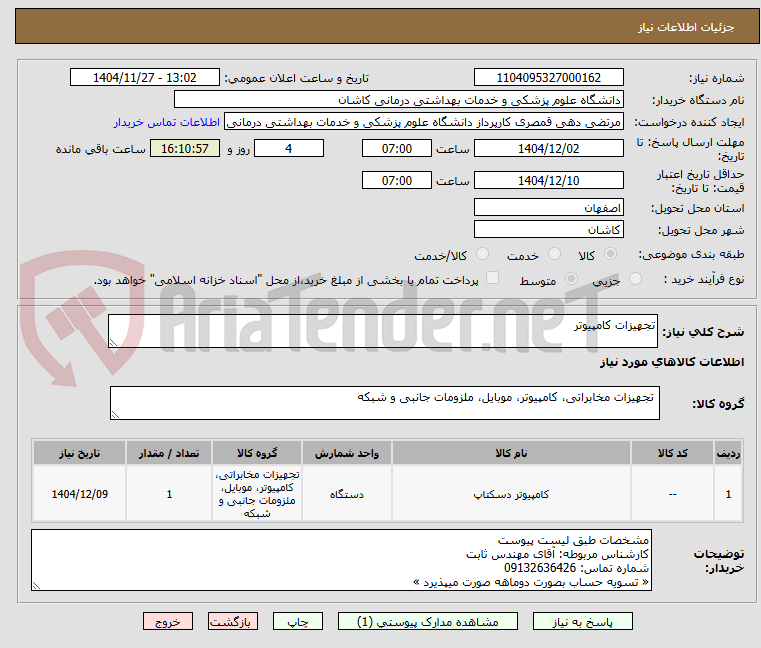Screen dimensions: 761x648
Task: Click the response deadline date 1404/12/02
Action: tap(548, 149)
